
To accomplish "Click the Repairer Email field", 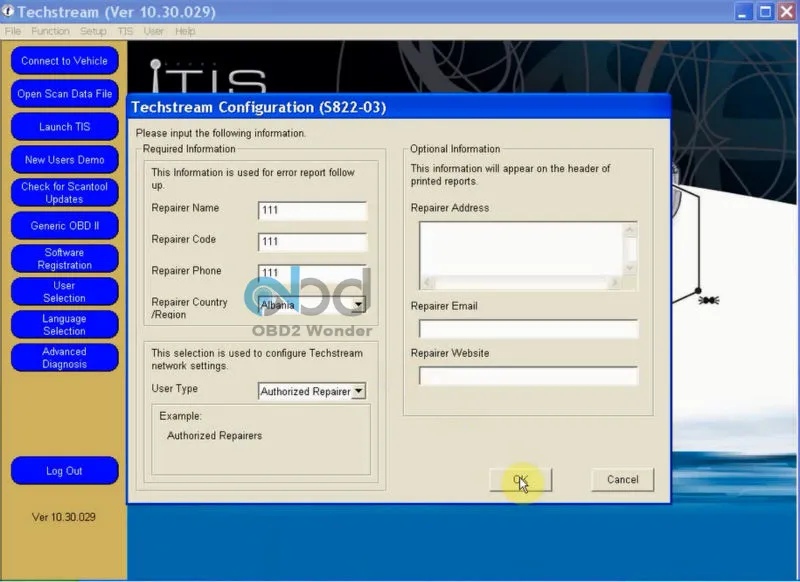I will (529, 329).
